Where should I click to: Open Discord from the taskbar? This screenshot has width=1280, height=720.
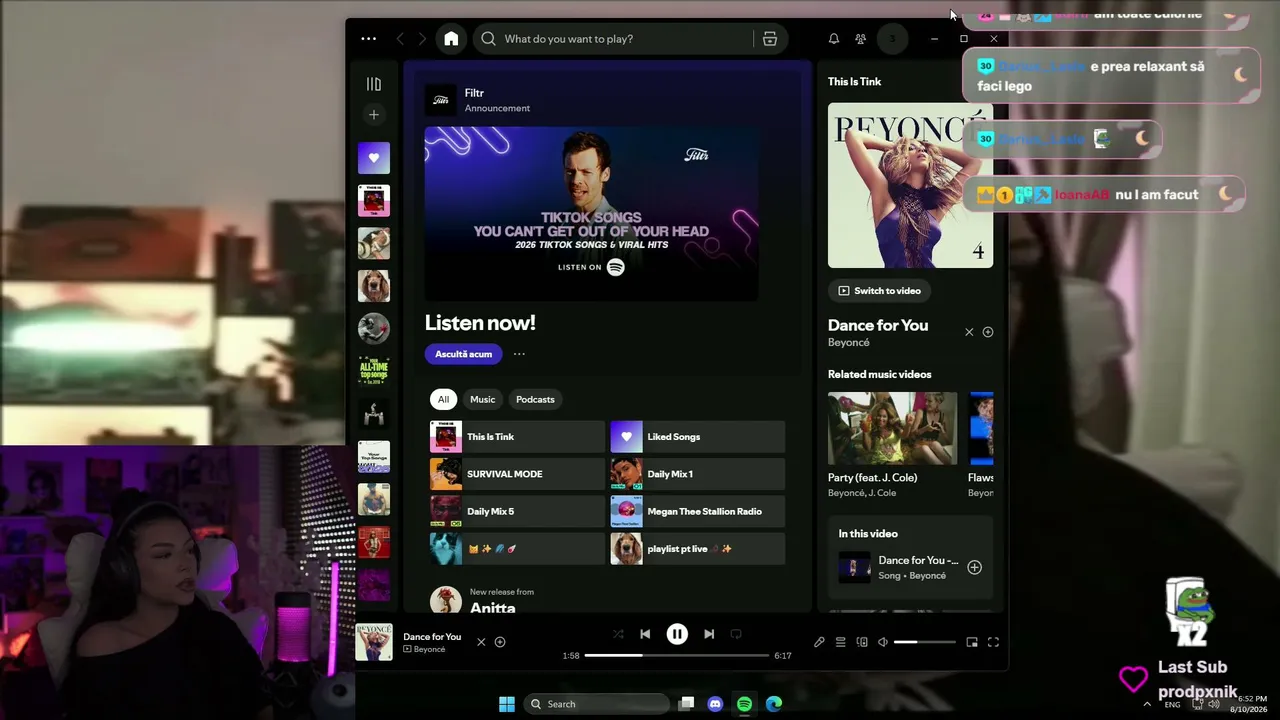[715, 704]
